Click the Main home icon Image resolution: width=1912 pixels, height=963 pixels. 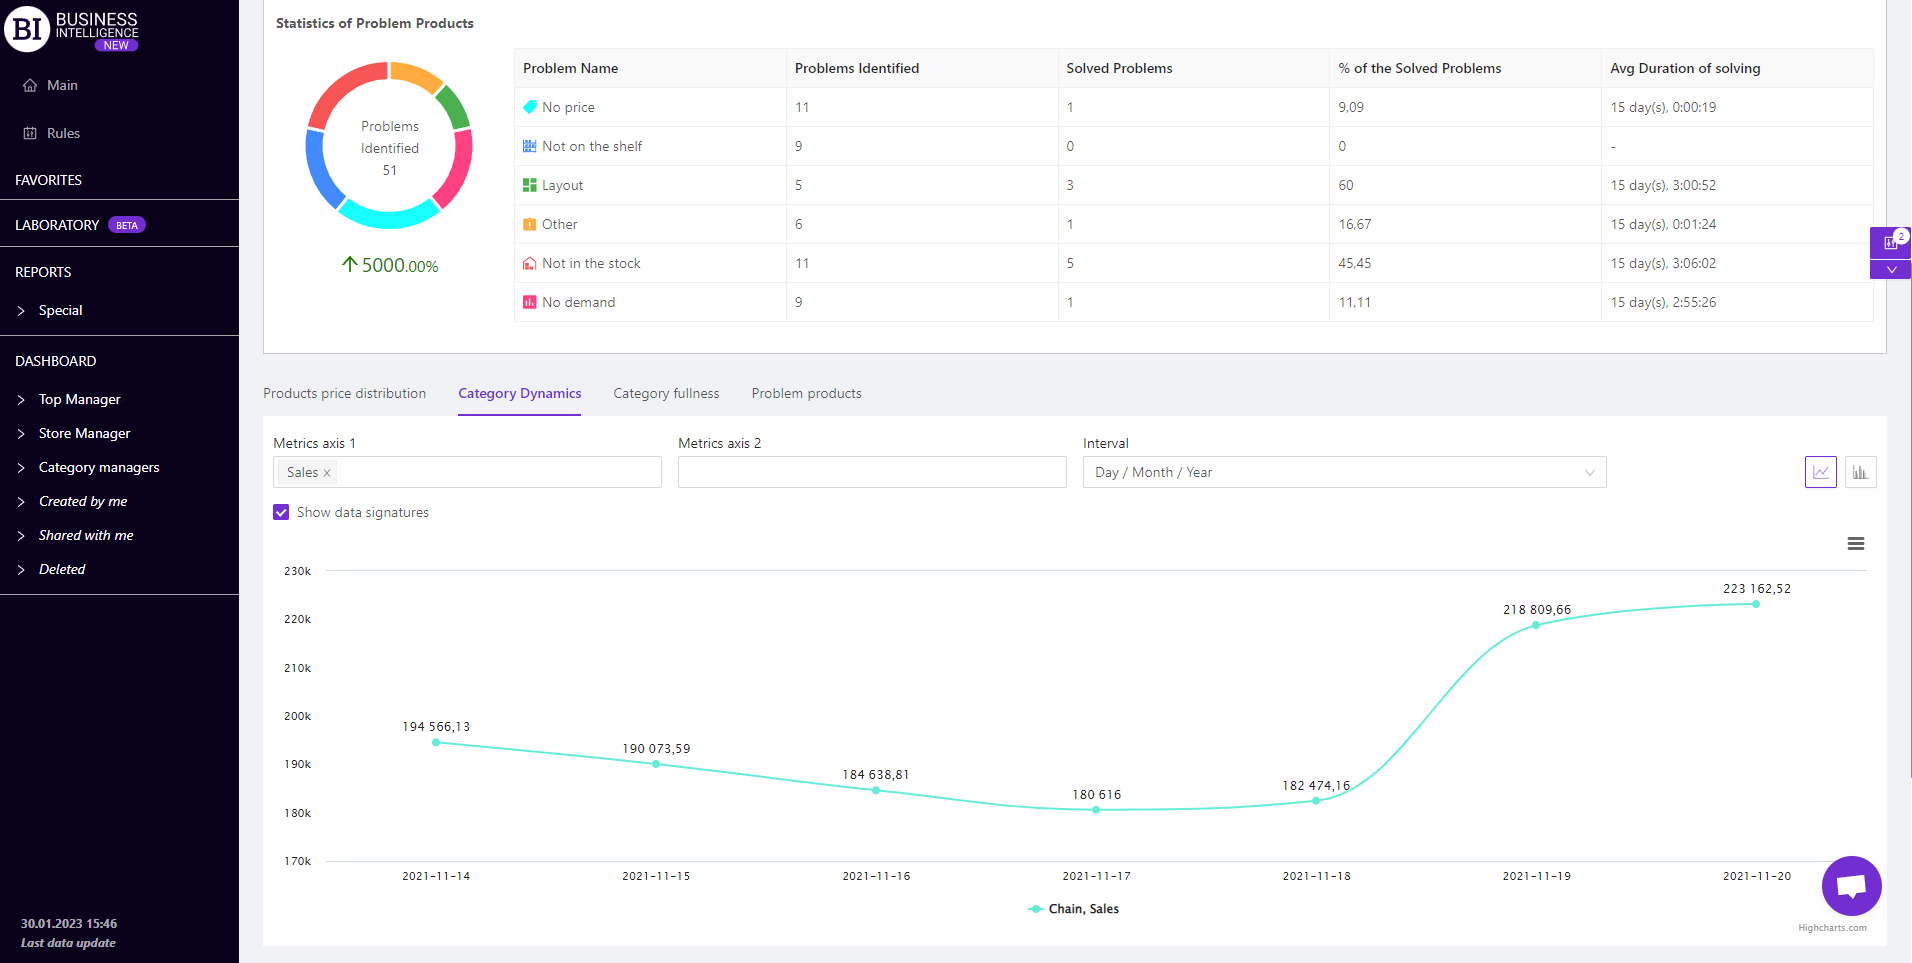pos(30,86)
